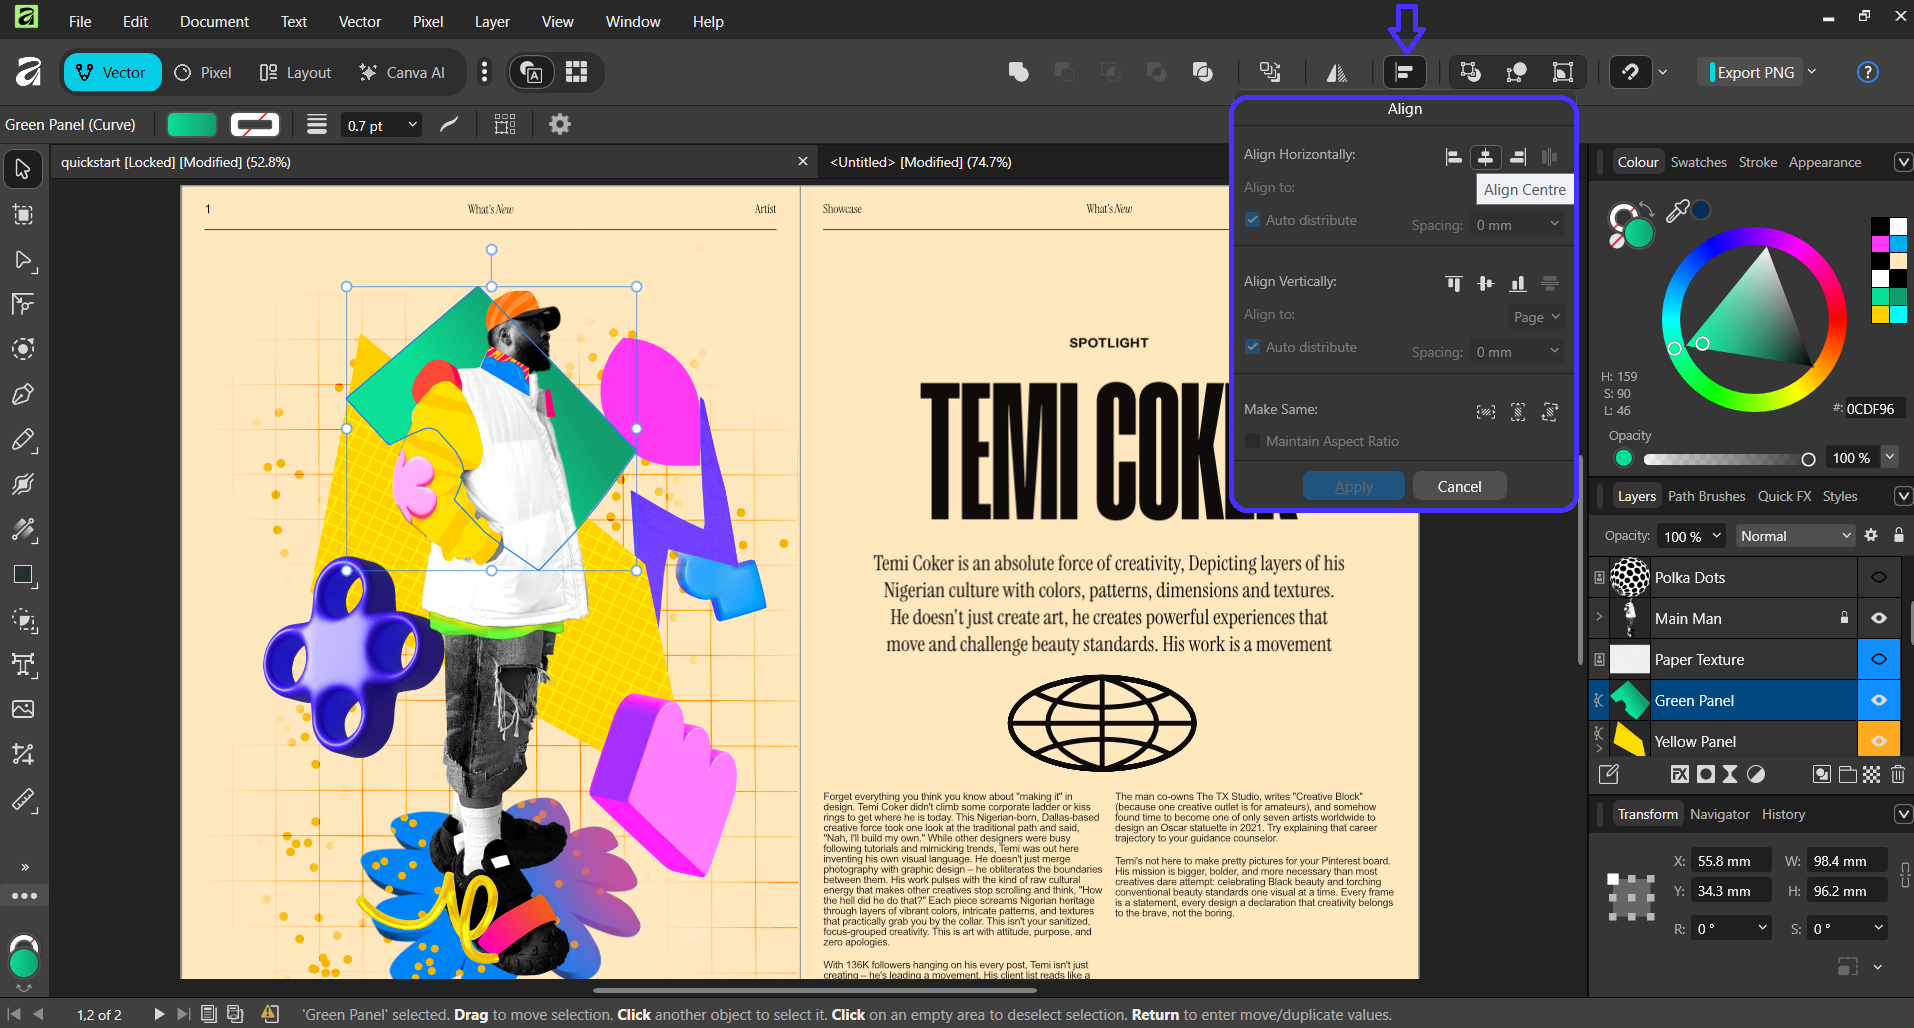
Task: Switch to the Swatches tab
Action: point(1698,162)
